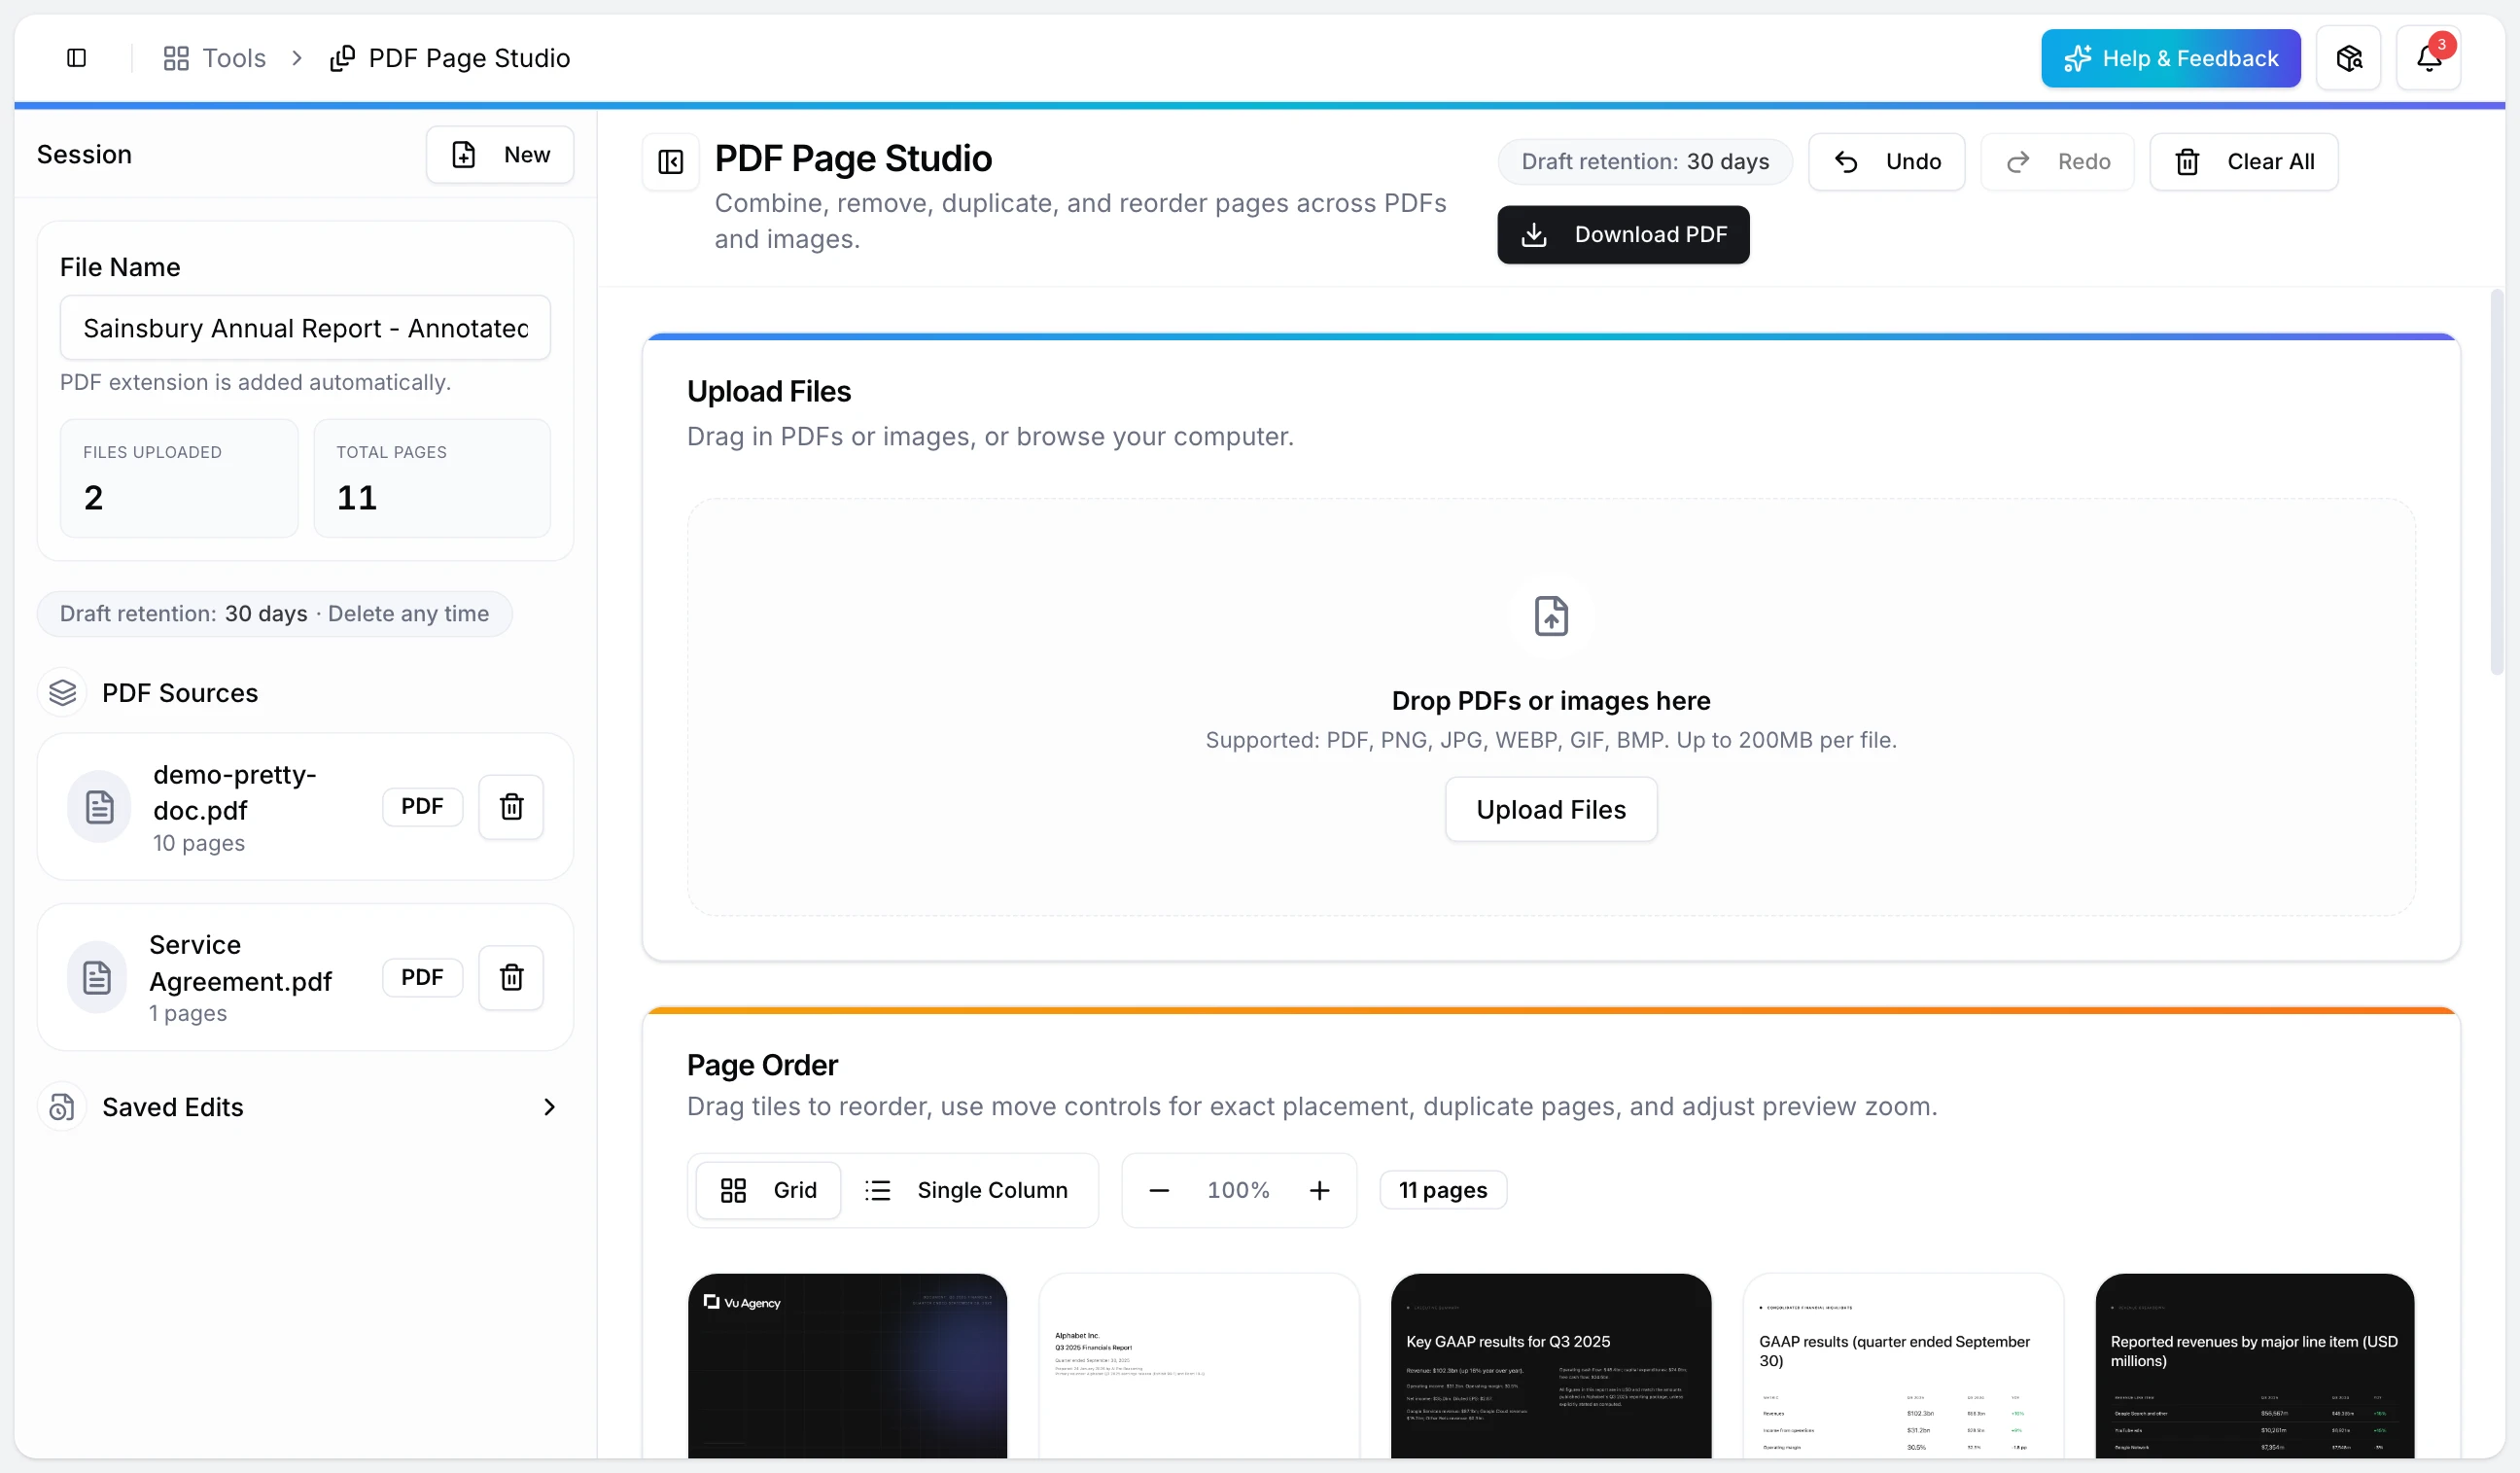The width and height of the screenshot is (2520, 1473).
Task: Click 11 pages badge
Action: (1443, 1191)
